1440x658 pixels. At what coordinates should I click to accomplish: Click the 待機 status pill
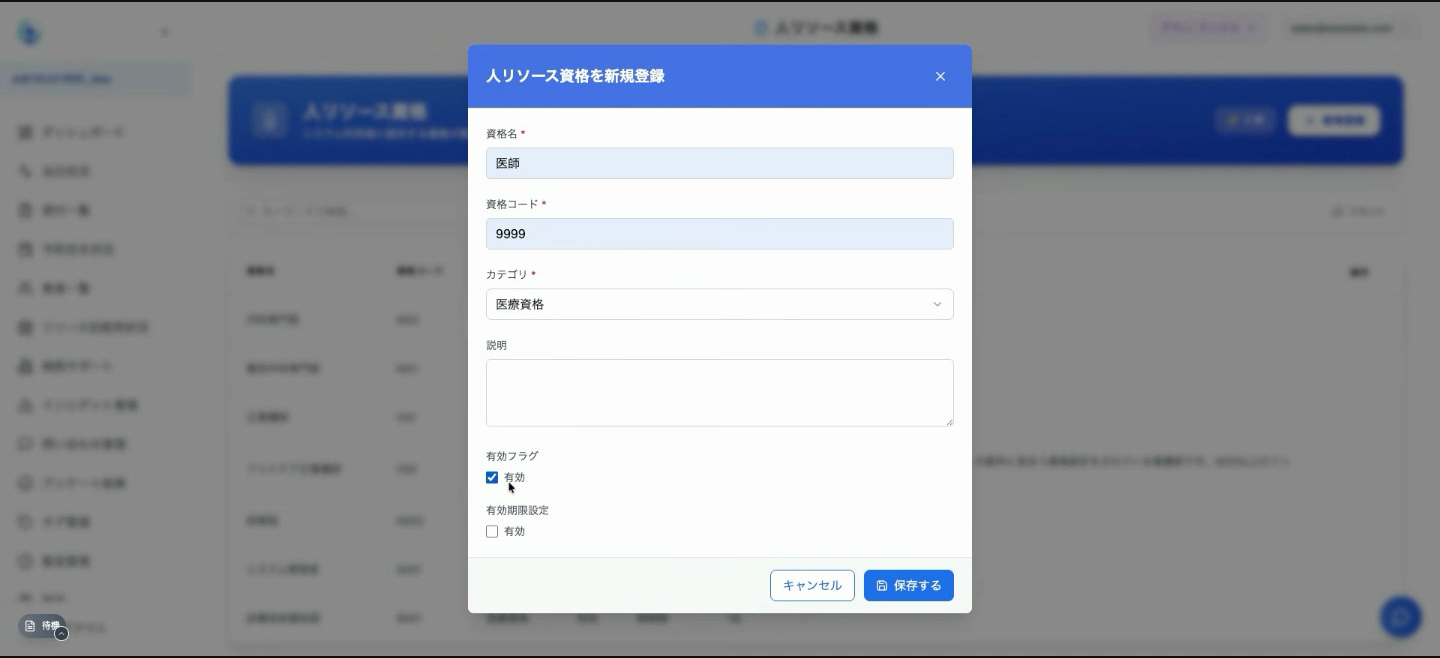point(42,626)
